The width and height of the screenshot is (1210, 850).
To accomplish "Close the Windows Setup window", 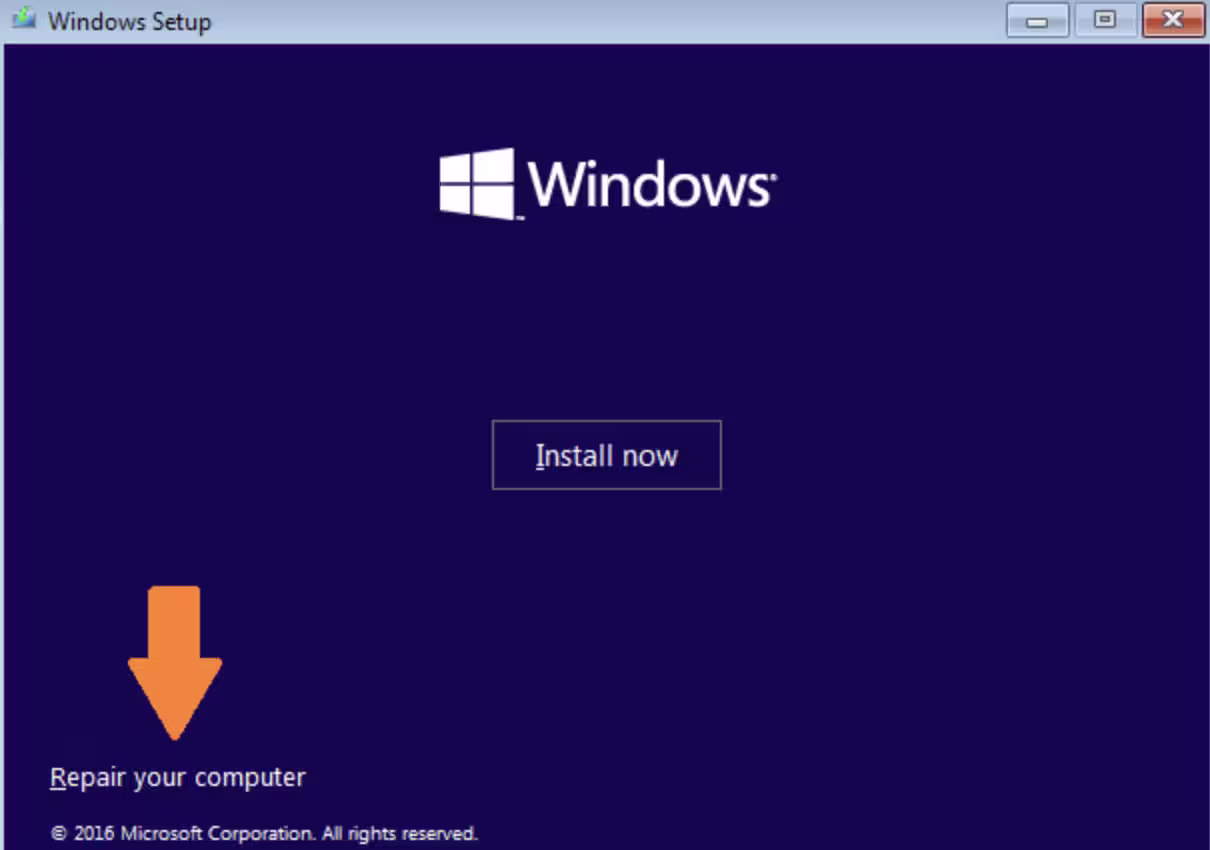I will click(1172, 19).
